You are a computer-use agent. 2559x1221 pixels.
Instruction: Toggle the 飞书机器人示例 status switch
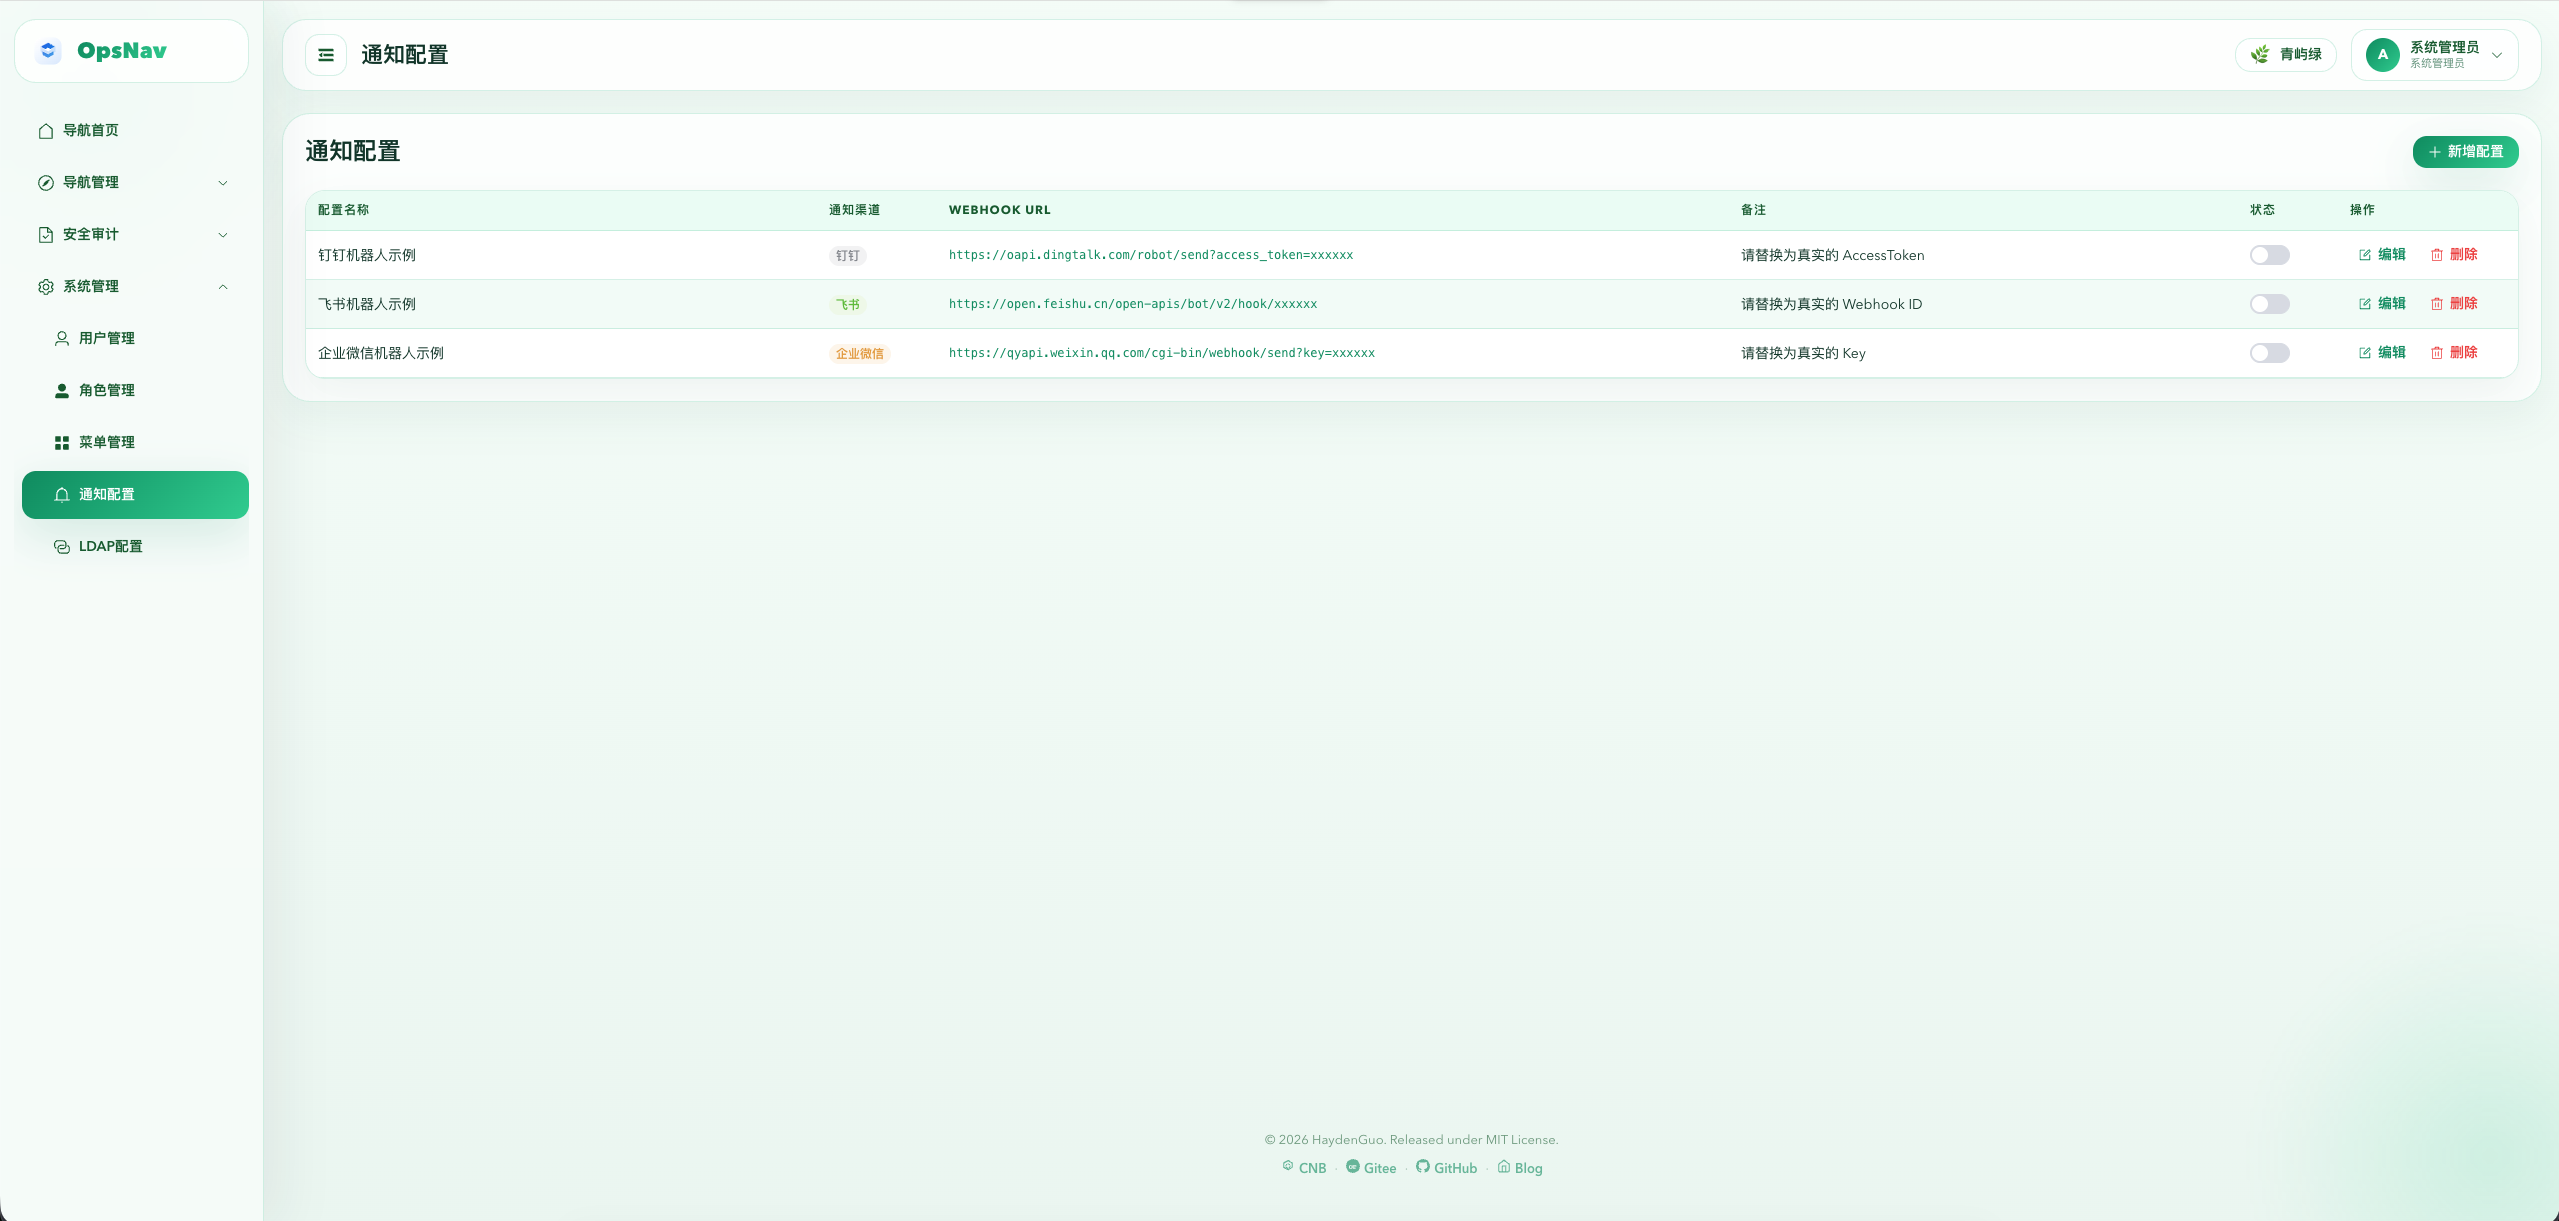click(x=2268, y=304)
